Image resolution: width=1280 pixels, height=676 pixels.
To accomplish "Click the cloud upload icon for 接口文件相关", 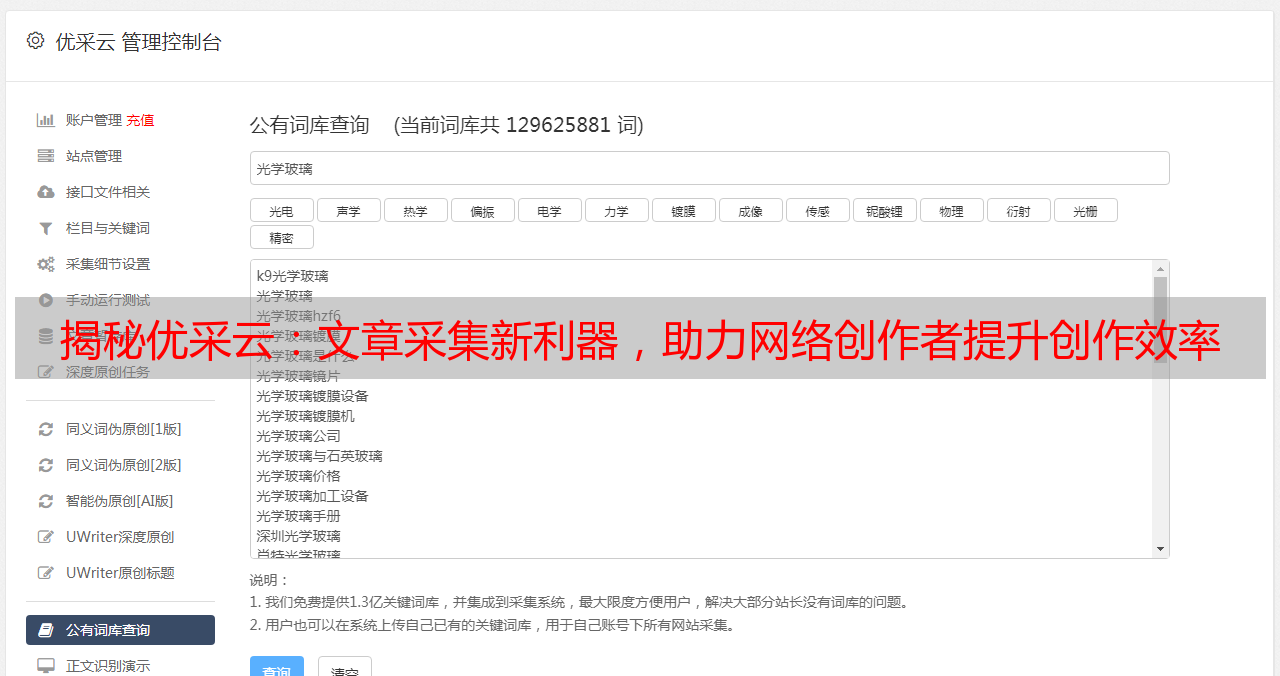I will click(x=46, y=192).
